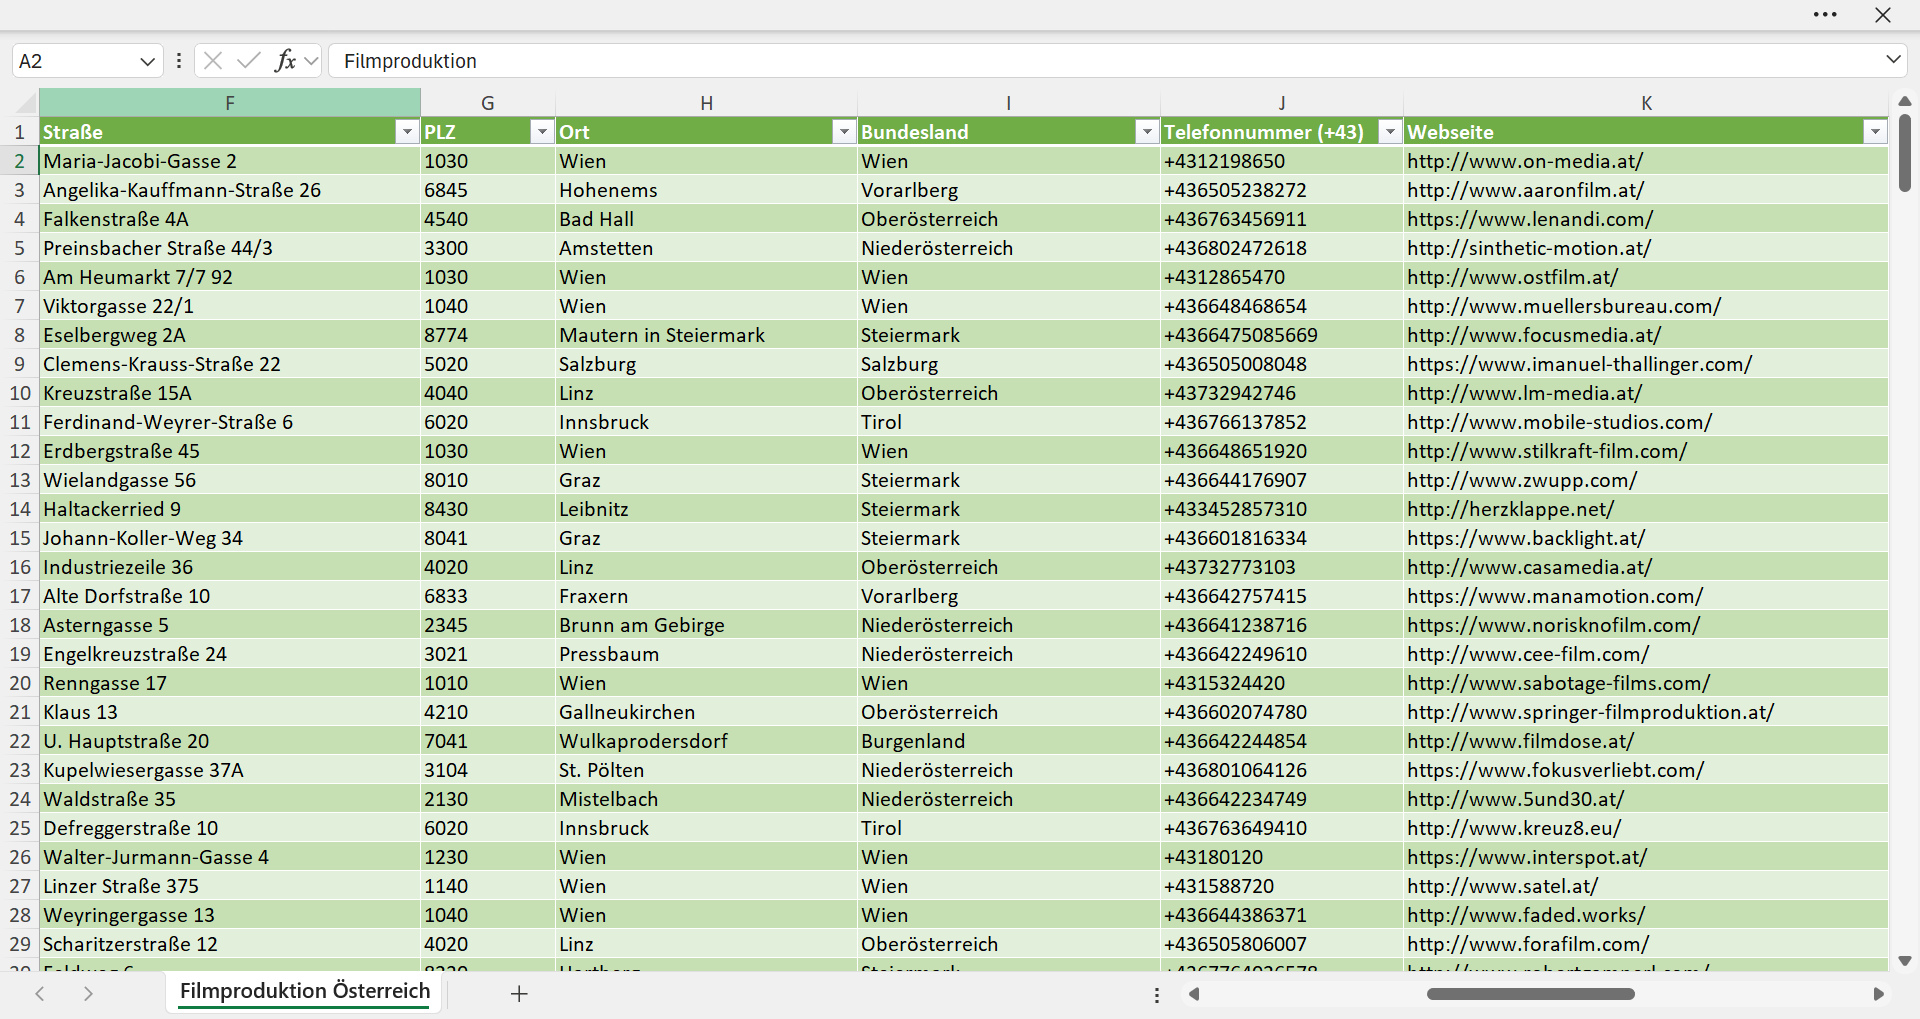This screenshot has width=1920, height=1019.
Task: Select the Filmproduktion Österreich sheet tab
Action: click(x=305, y=991)
